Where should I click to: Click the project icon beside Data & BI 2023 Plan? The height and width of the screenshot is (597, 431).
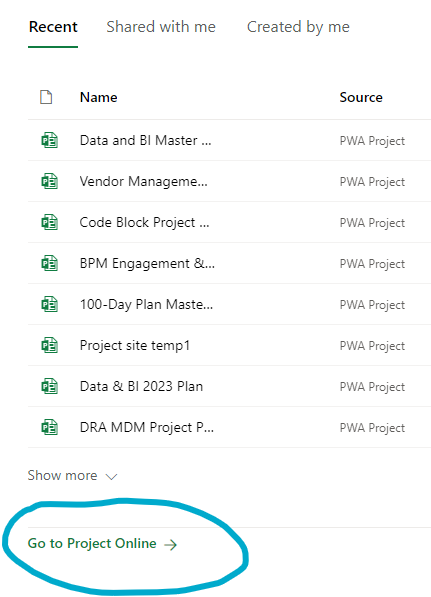[49, 386]
